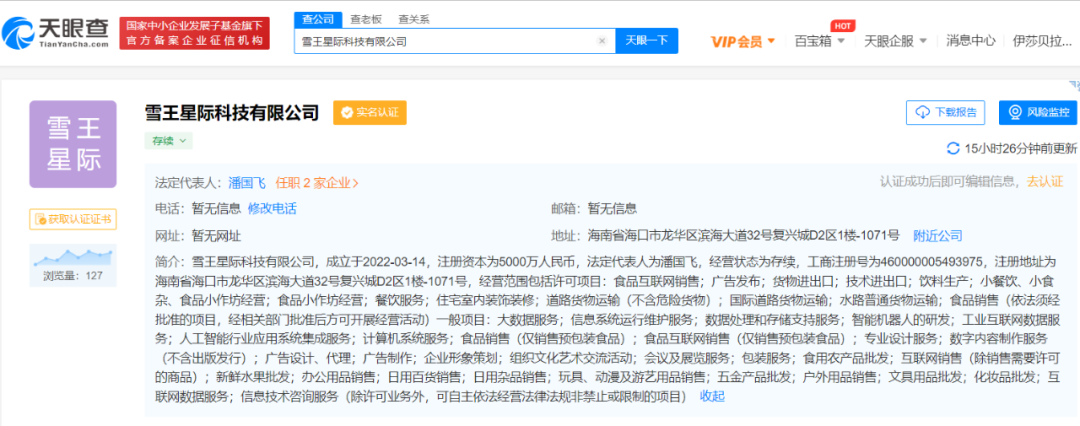Expand the 百宝箱 dropdown menu
The width and height of the screenshot is (1080, 426).
820,41
